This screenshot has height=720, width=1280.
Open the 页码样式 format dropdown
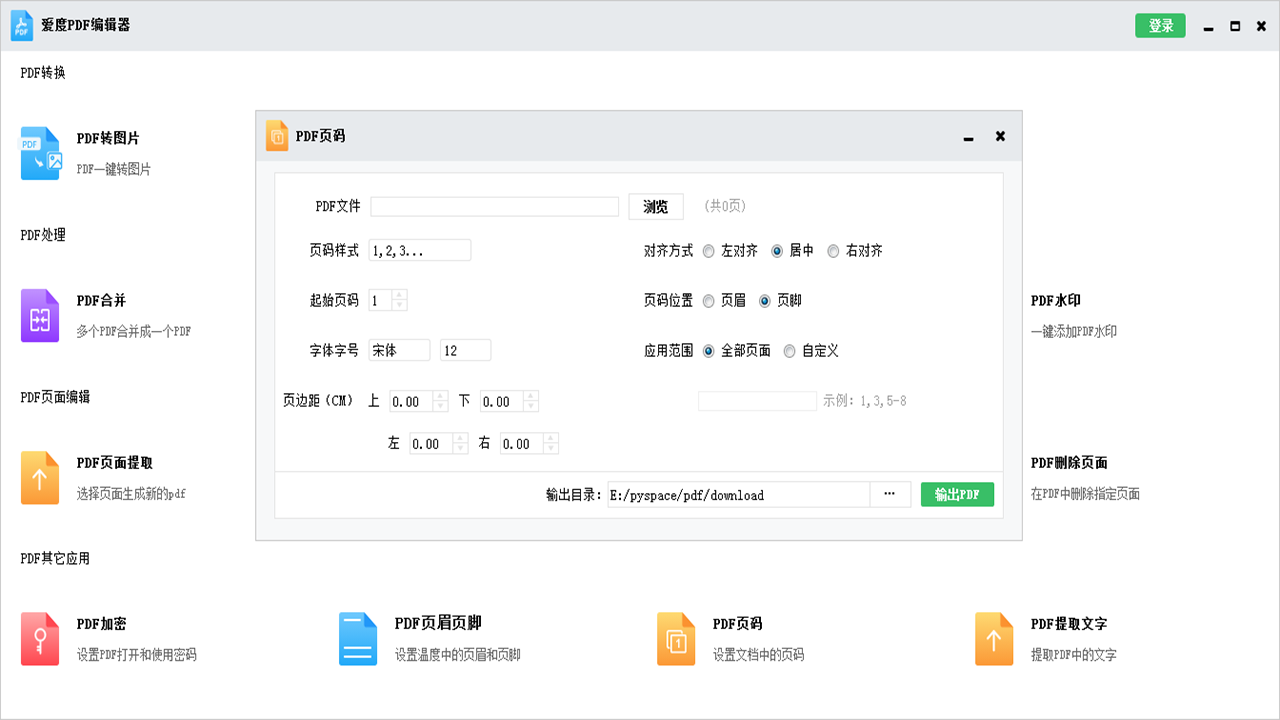(420, 250)
